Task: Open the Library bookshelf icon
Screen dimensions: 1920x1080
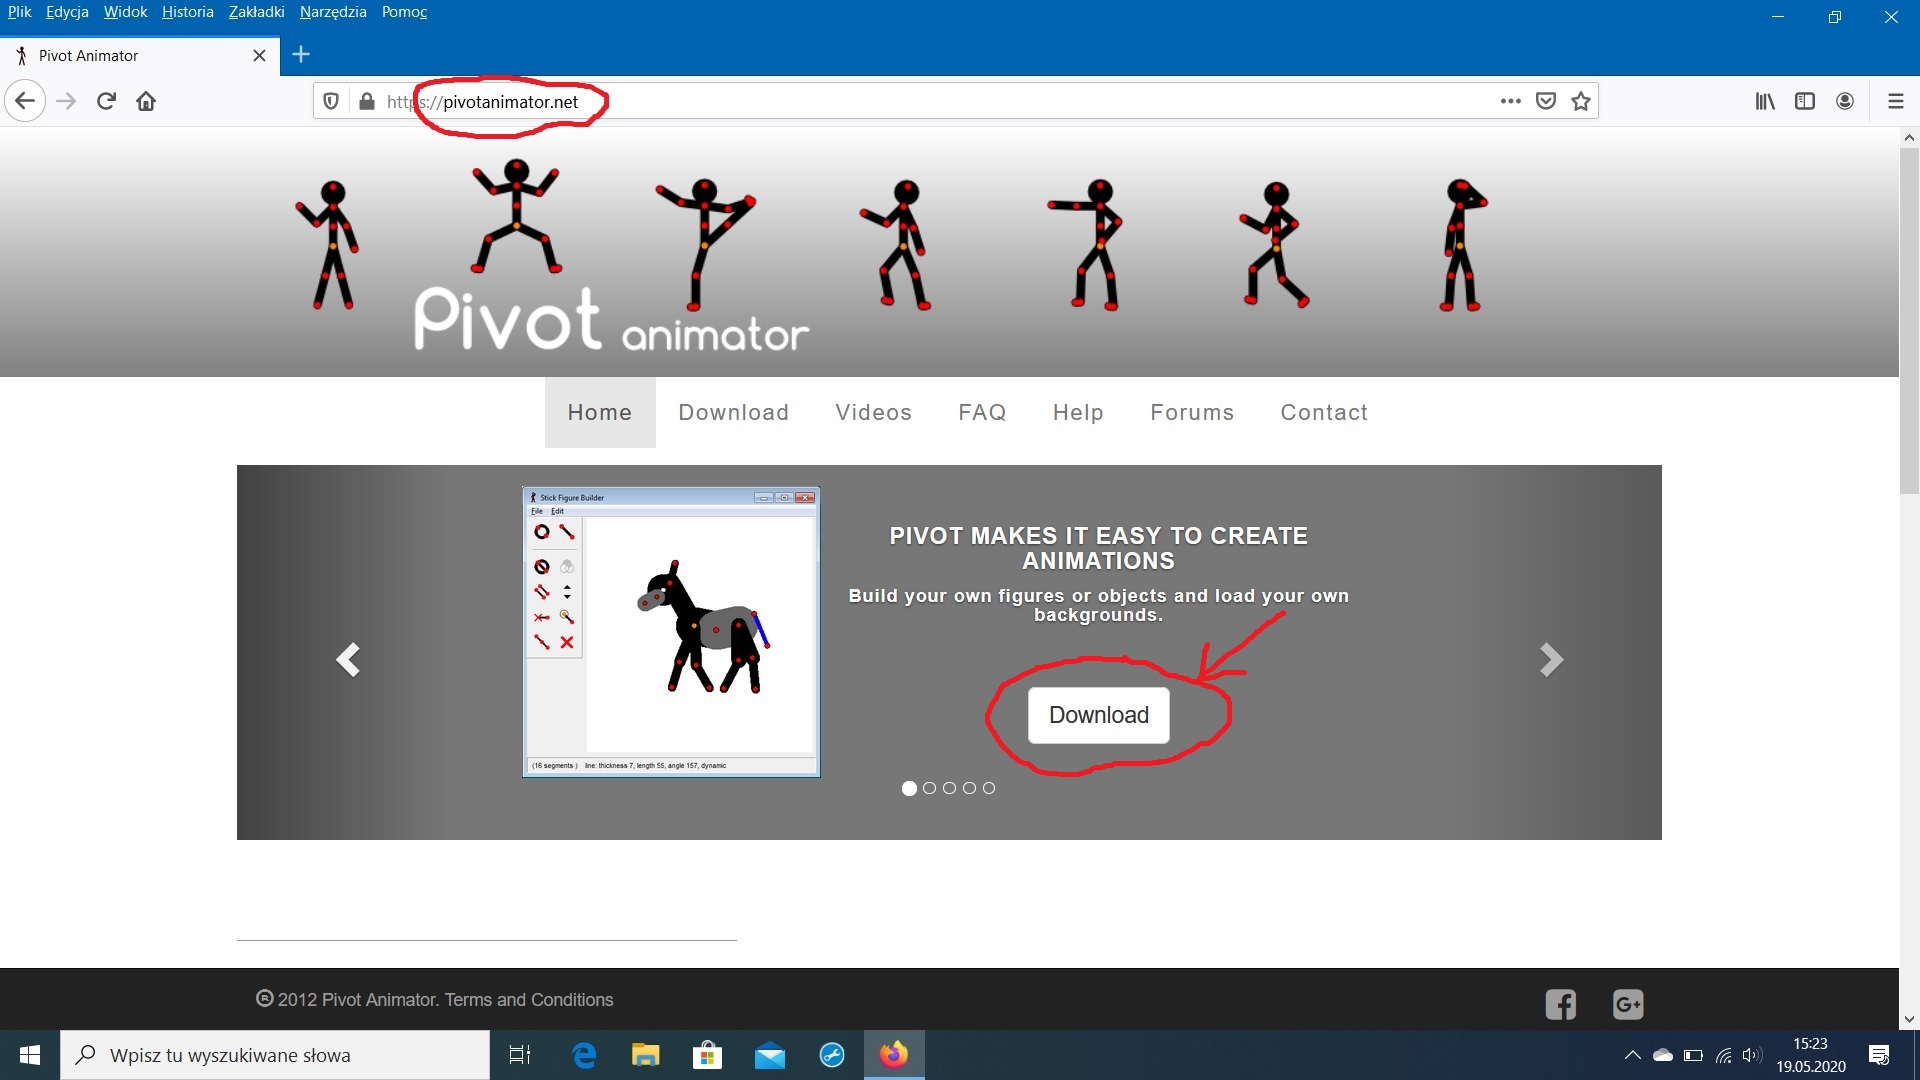Action: pyautogui.click(x=1765, y=101)
